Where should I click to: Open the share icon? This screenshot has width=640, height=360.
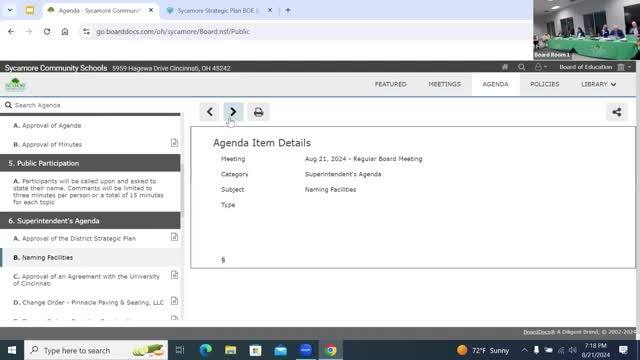[x=617, y=112]
